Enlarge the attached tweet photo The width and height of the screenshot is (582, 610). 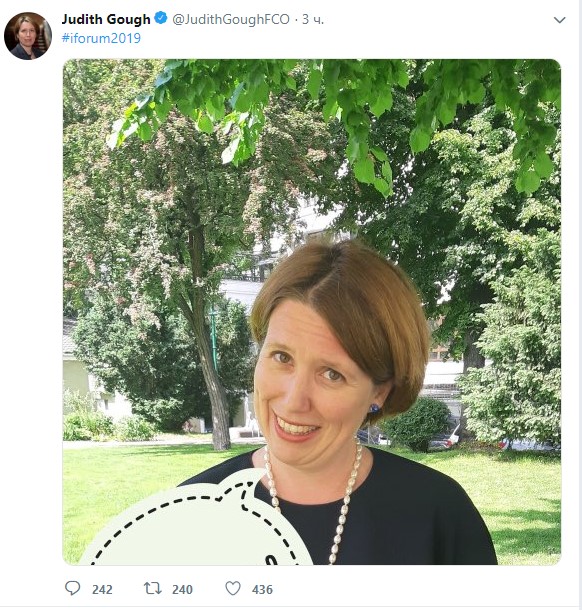[x=312, y=312]
